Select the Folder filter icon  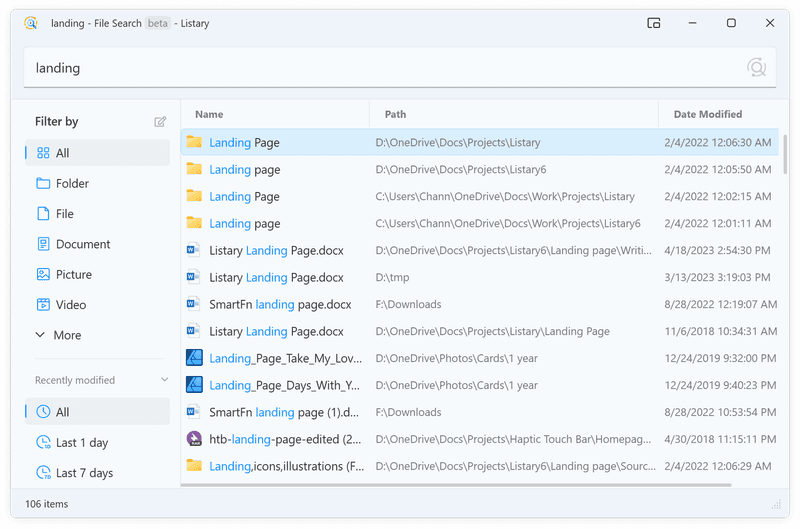click(x=43, y=183)
